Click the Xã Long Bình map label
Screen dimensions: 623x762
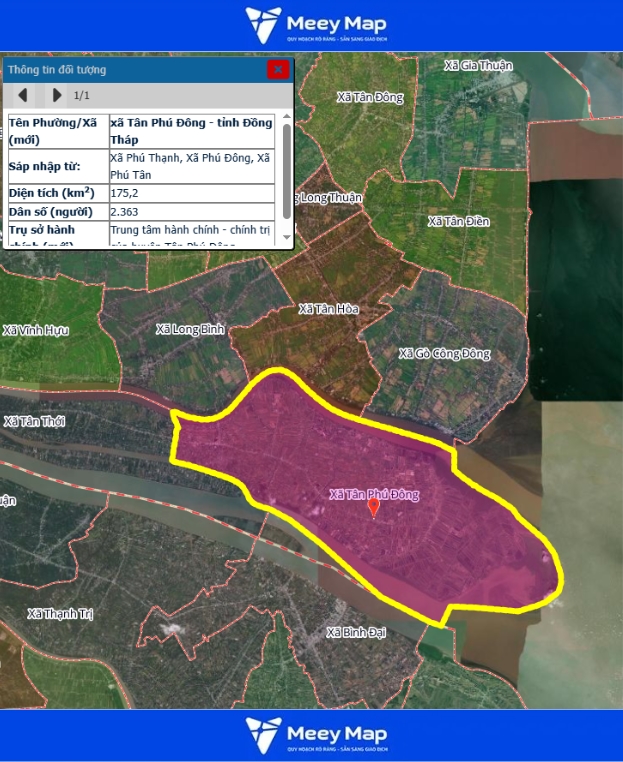[191, 329]
